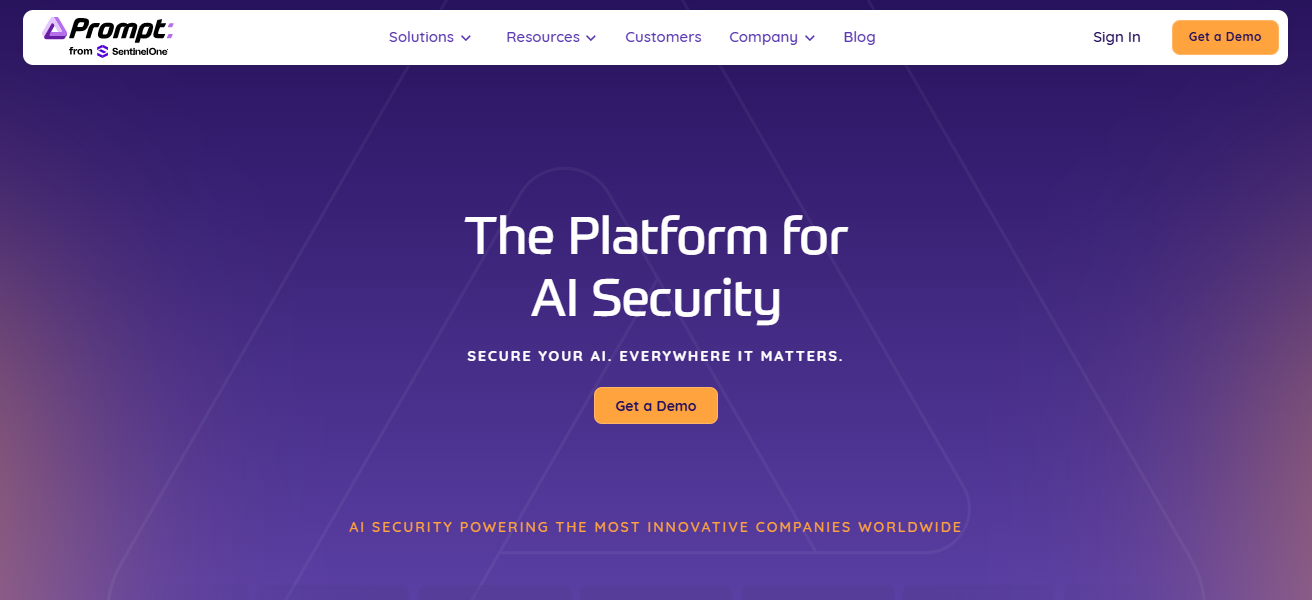Open the Customers page
The height and width of the screenshot is (600, 1312).
pos(663,37)
